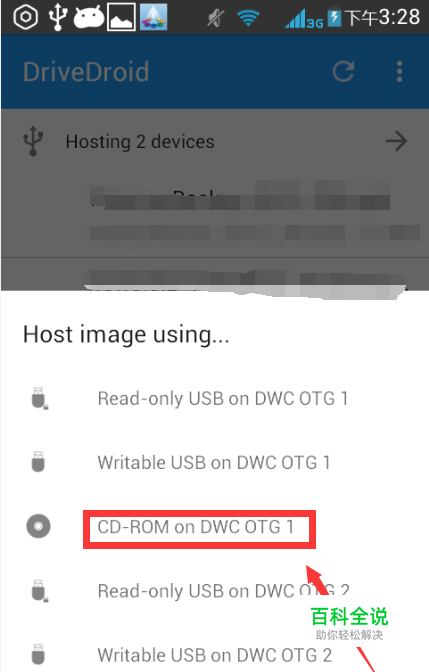Tap the USB connection icon in status bar
Viewport: 429px width, 672px height.
point(58,17)
